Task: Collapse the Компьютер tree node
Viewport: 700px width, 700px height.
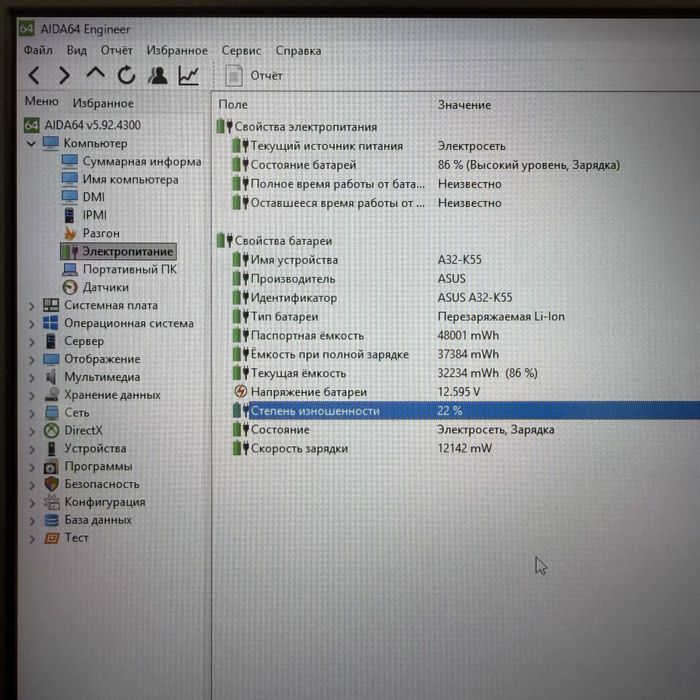Action: click(x=31, y=144)
